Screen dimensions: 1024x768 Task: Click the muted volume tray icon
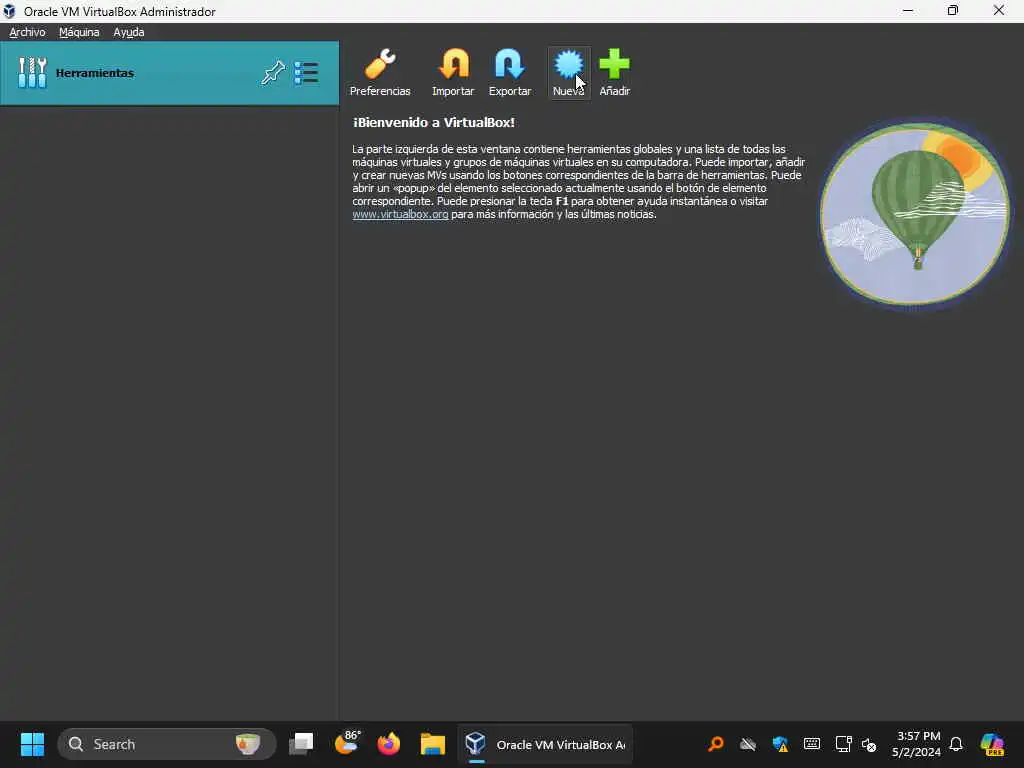pos(869,744)
